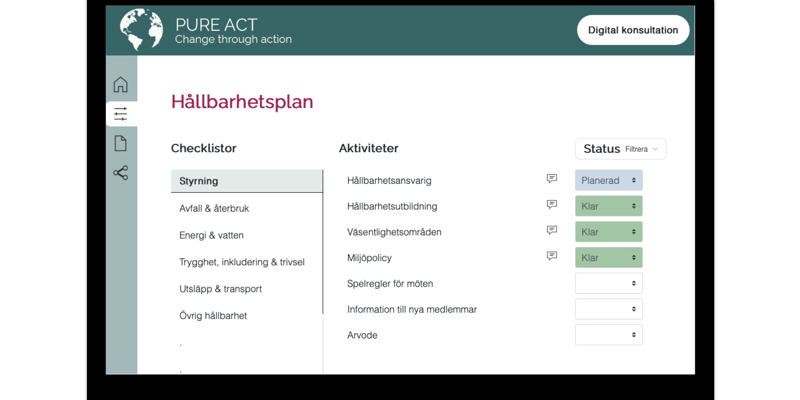Open the document icon in sidebar
The width and height of the screenshot is (800, 400).
tap(121, 144)
